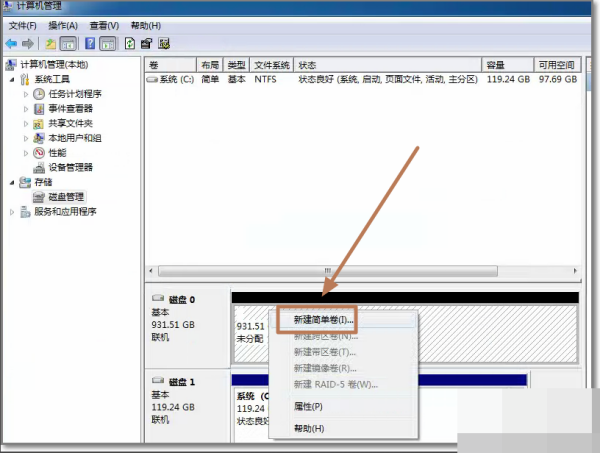Click disabled 新建带区卷(T)... menu entry
The image size is (600, 453).
click(343, 352)
